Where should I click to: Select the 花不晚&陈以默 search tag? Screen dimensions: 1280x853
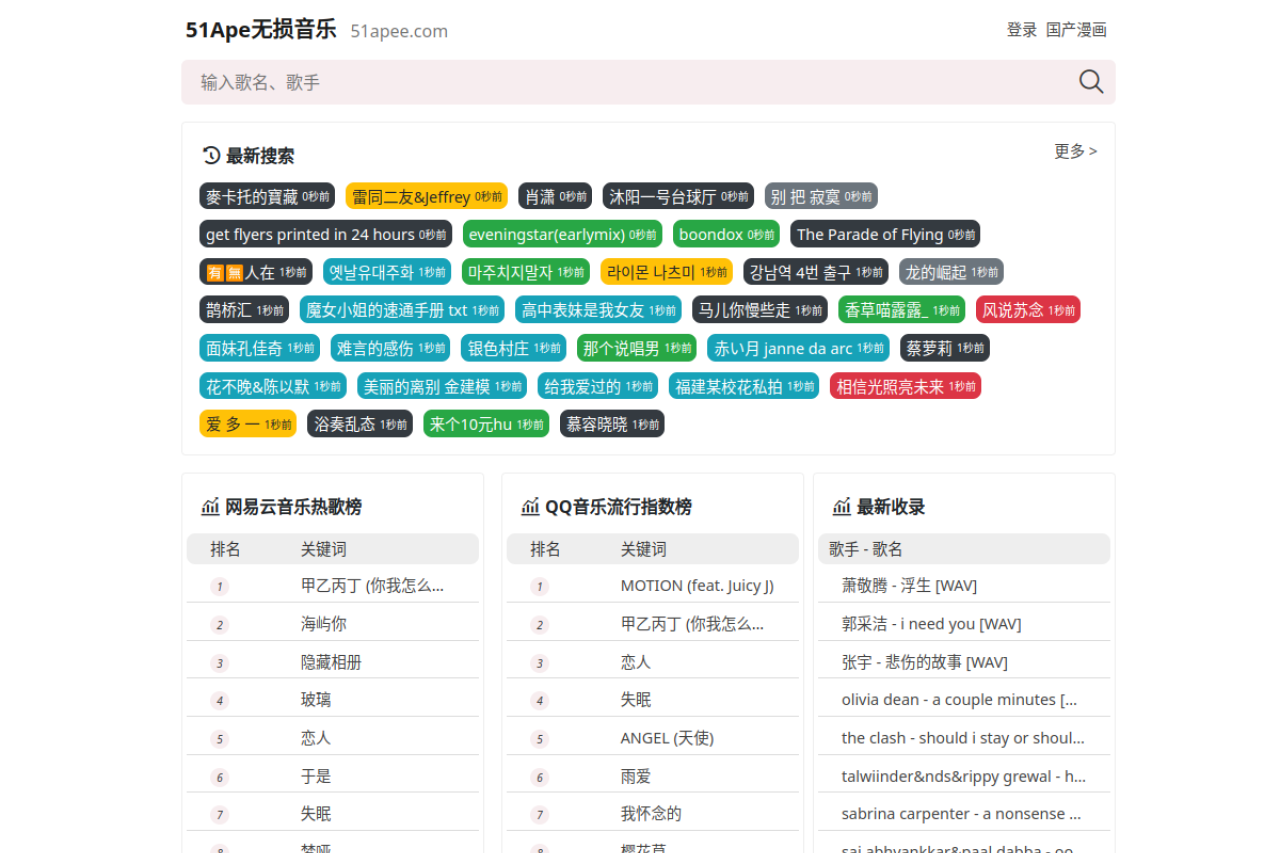[273, 386]
